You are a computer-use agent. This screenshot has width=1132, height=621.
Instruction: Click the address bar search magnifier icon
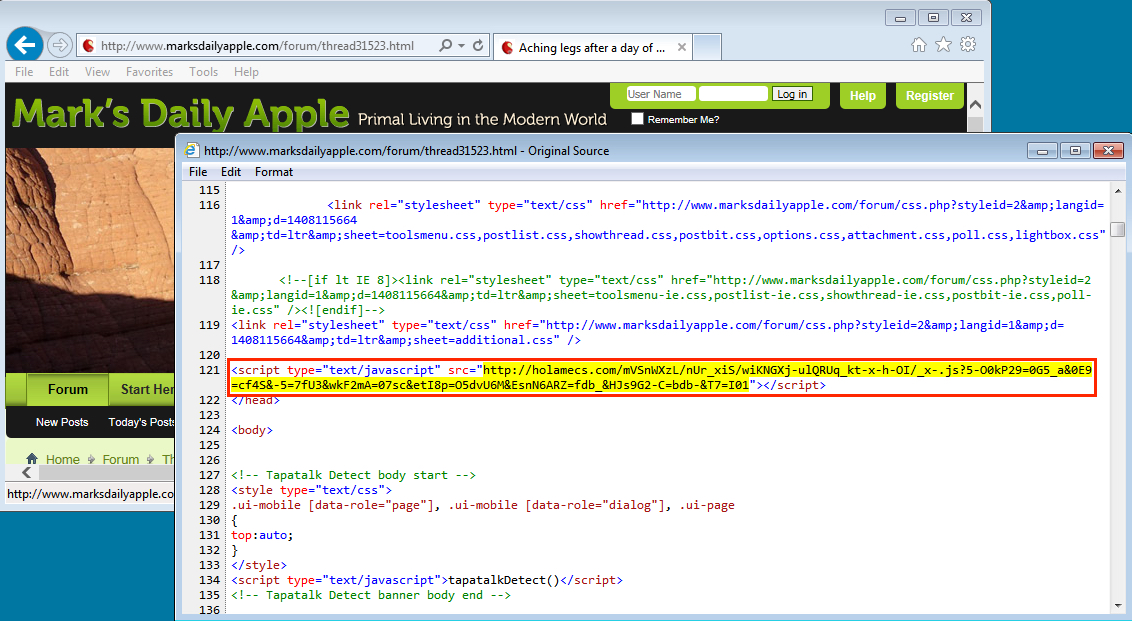[445, 46]
